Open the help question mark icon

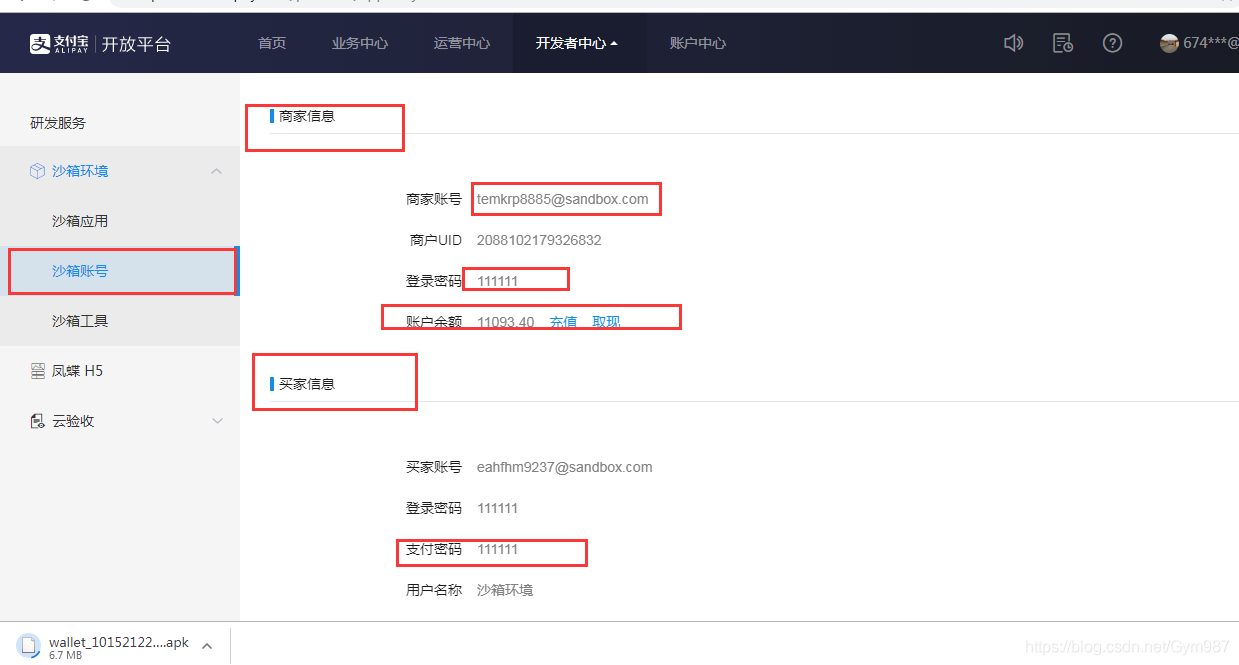pyautogui.click(x=1112, y=43)
